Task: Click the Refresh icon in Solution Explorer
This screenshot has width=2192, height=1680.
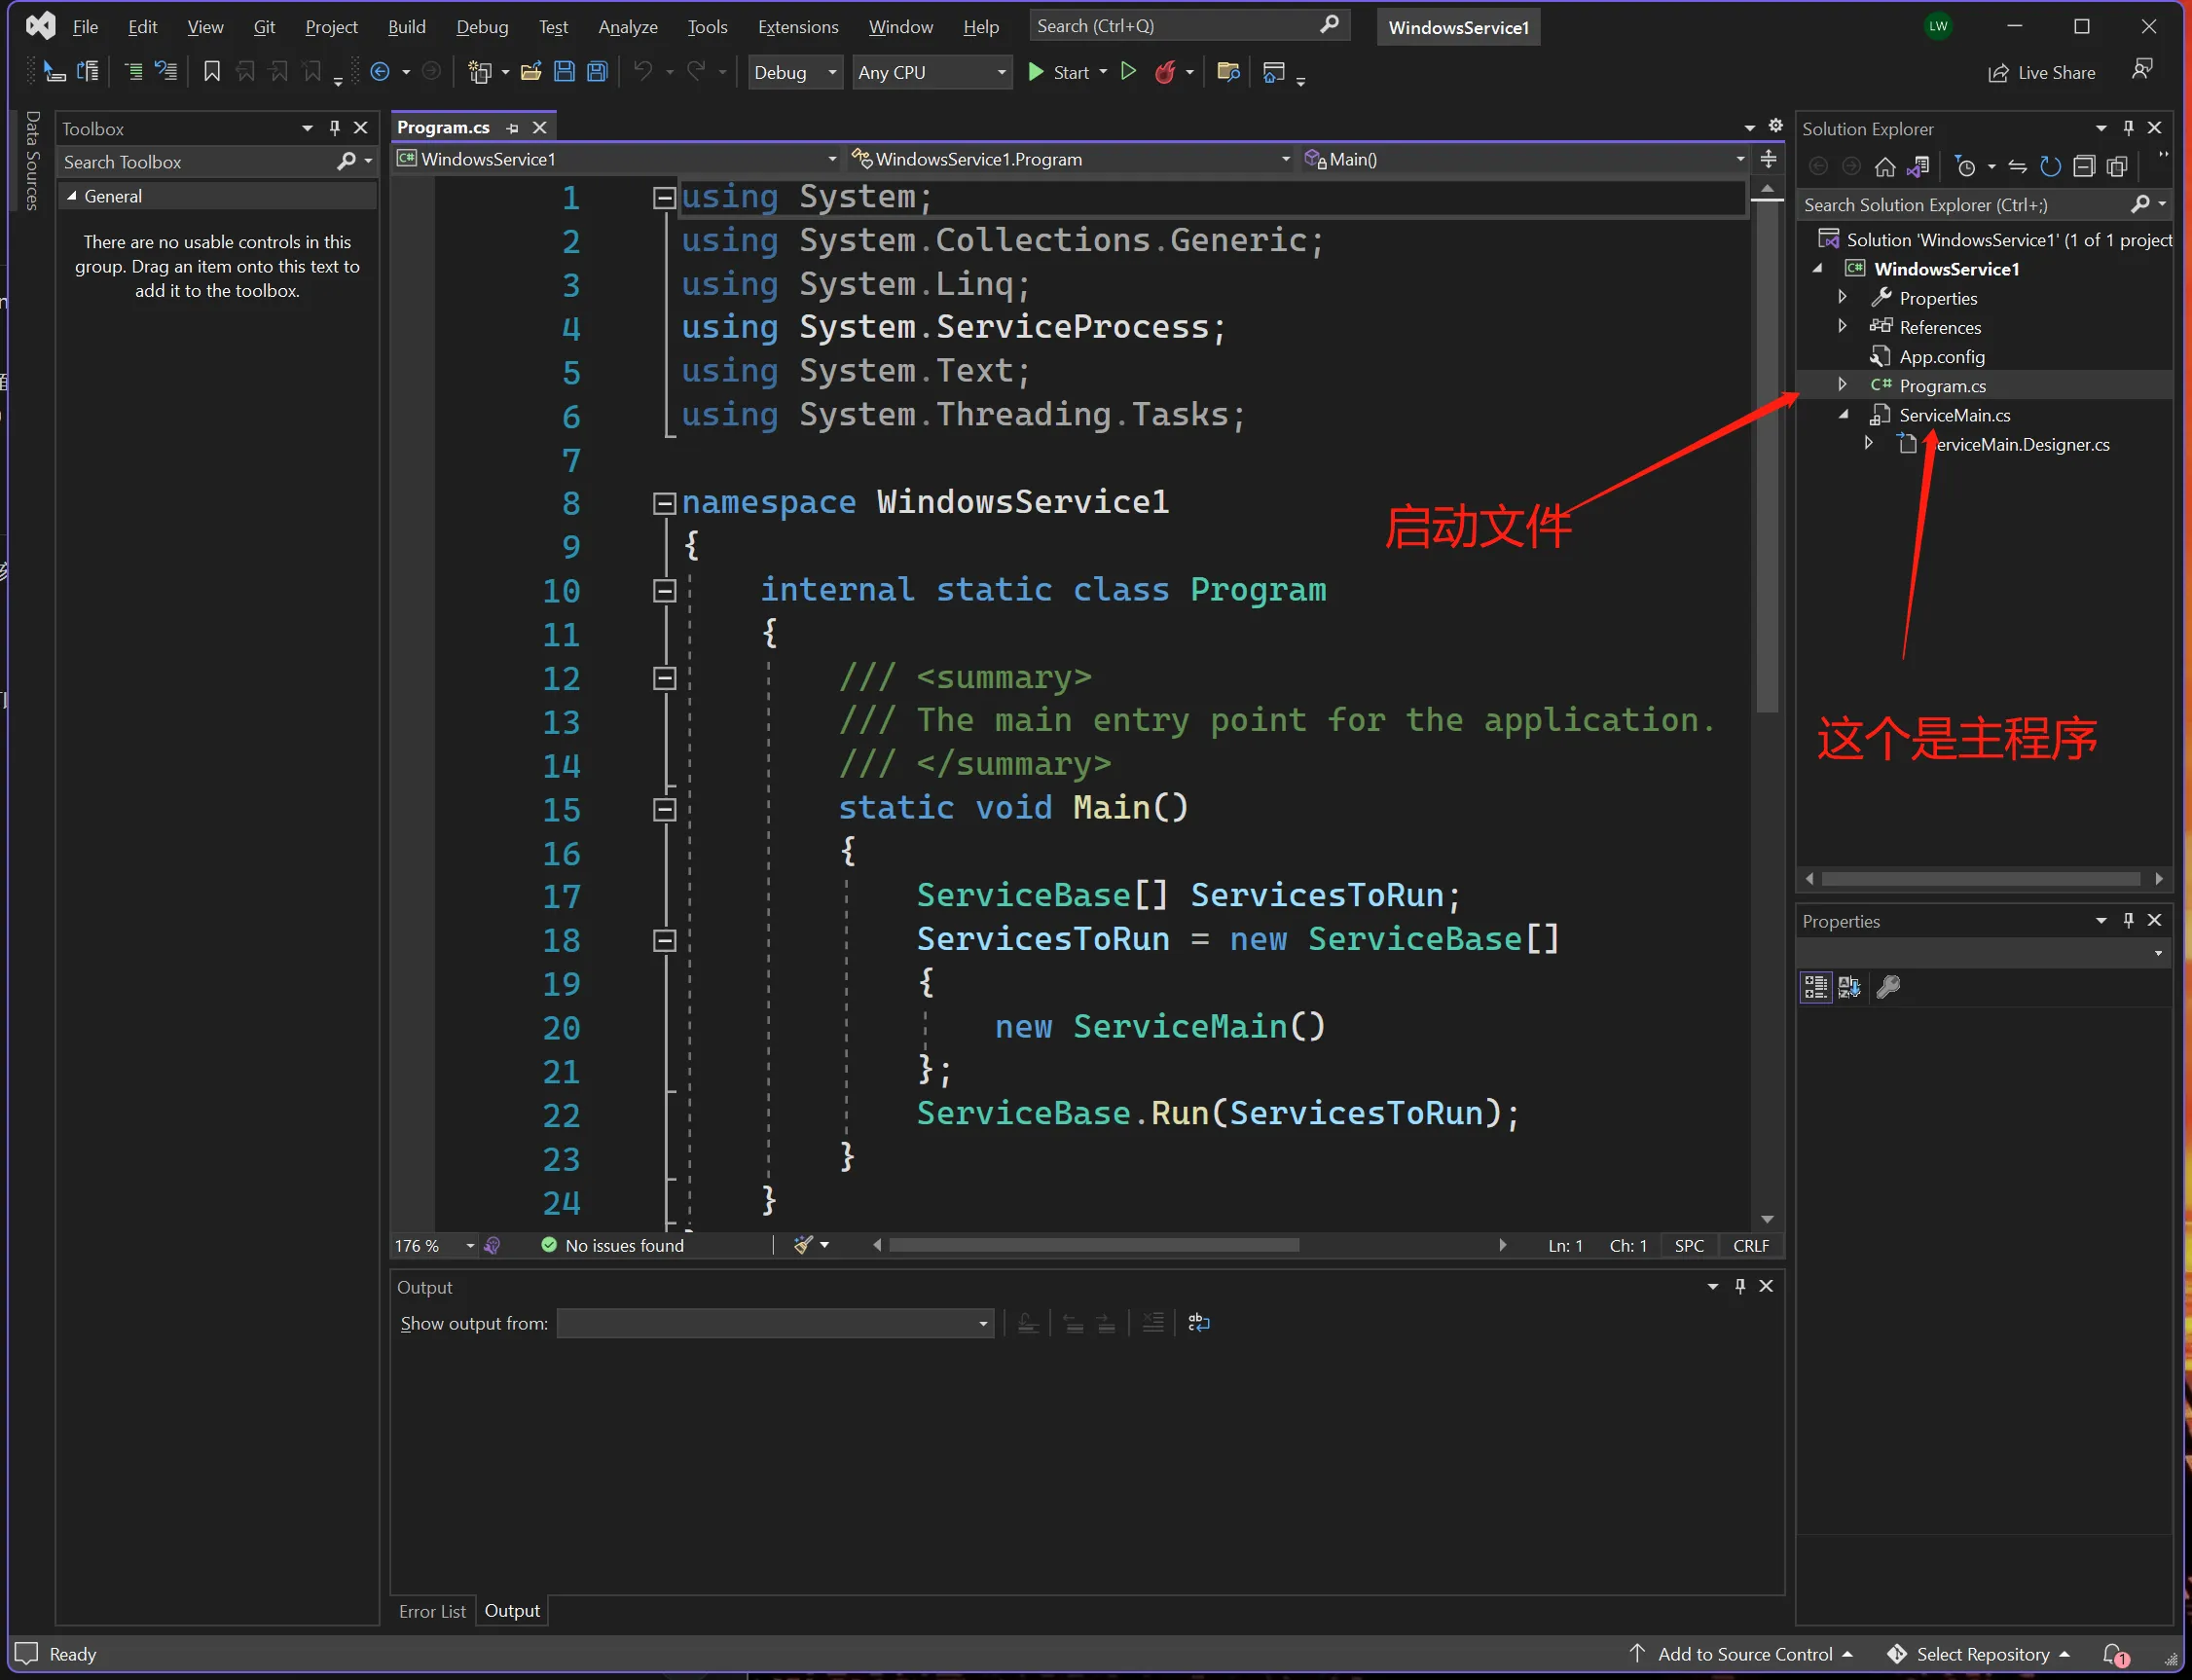Action: click(x=2050, y=167)
